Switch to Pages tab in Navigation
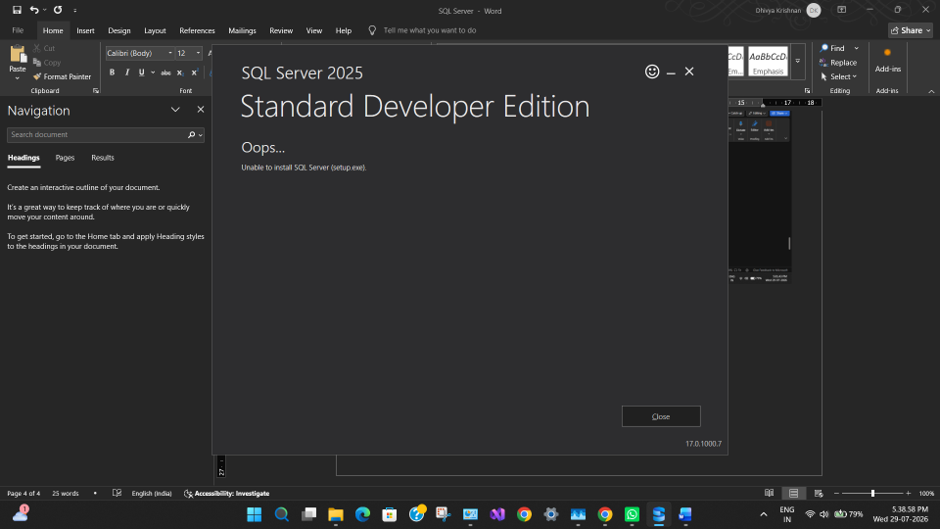Viewport: 940px width, 529px height. pos(65,158)
